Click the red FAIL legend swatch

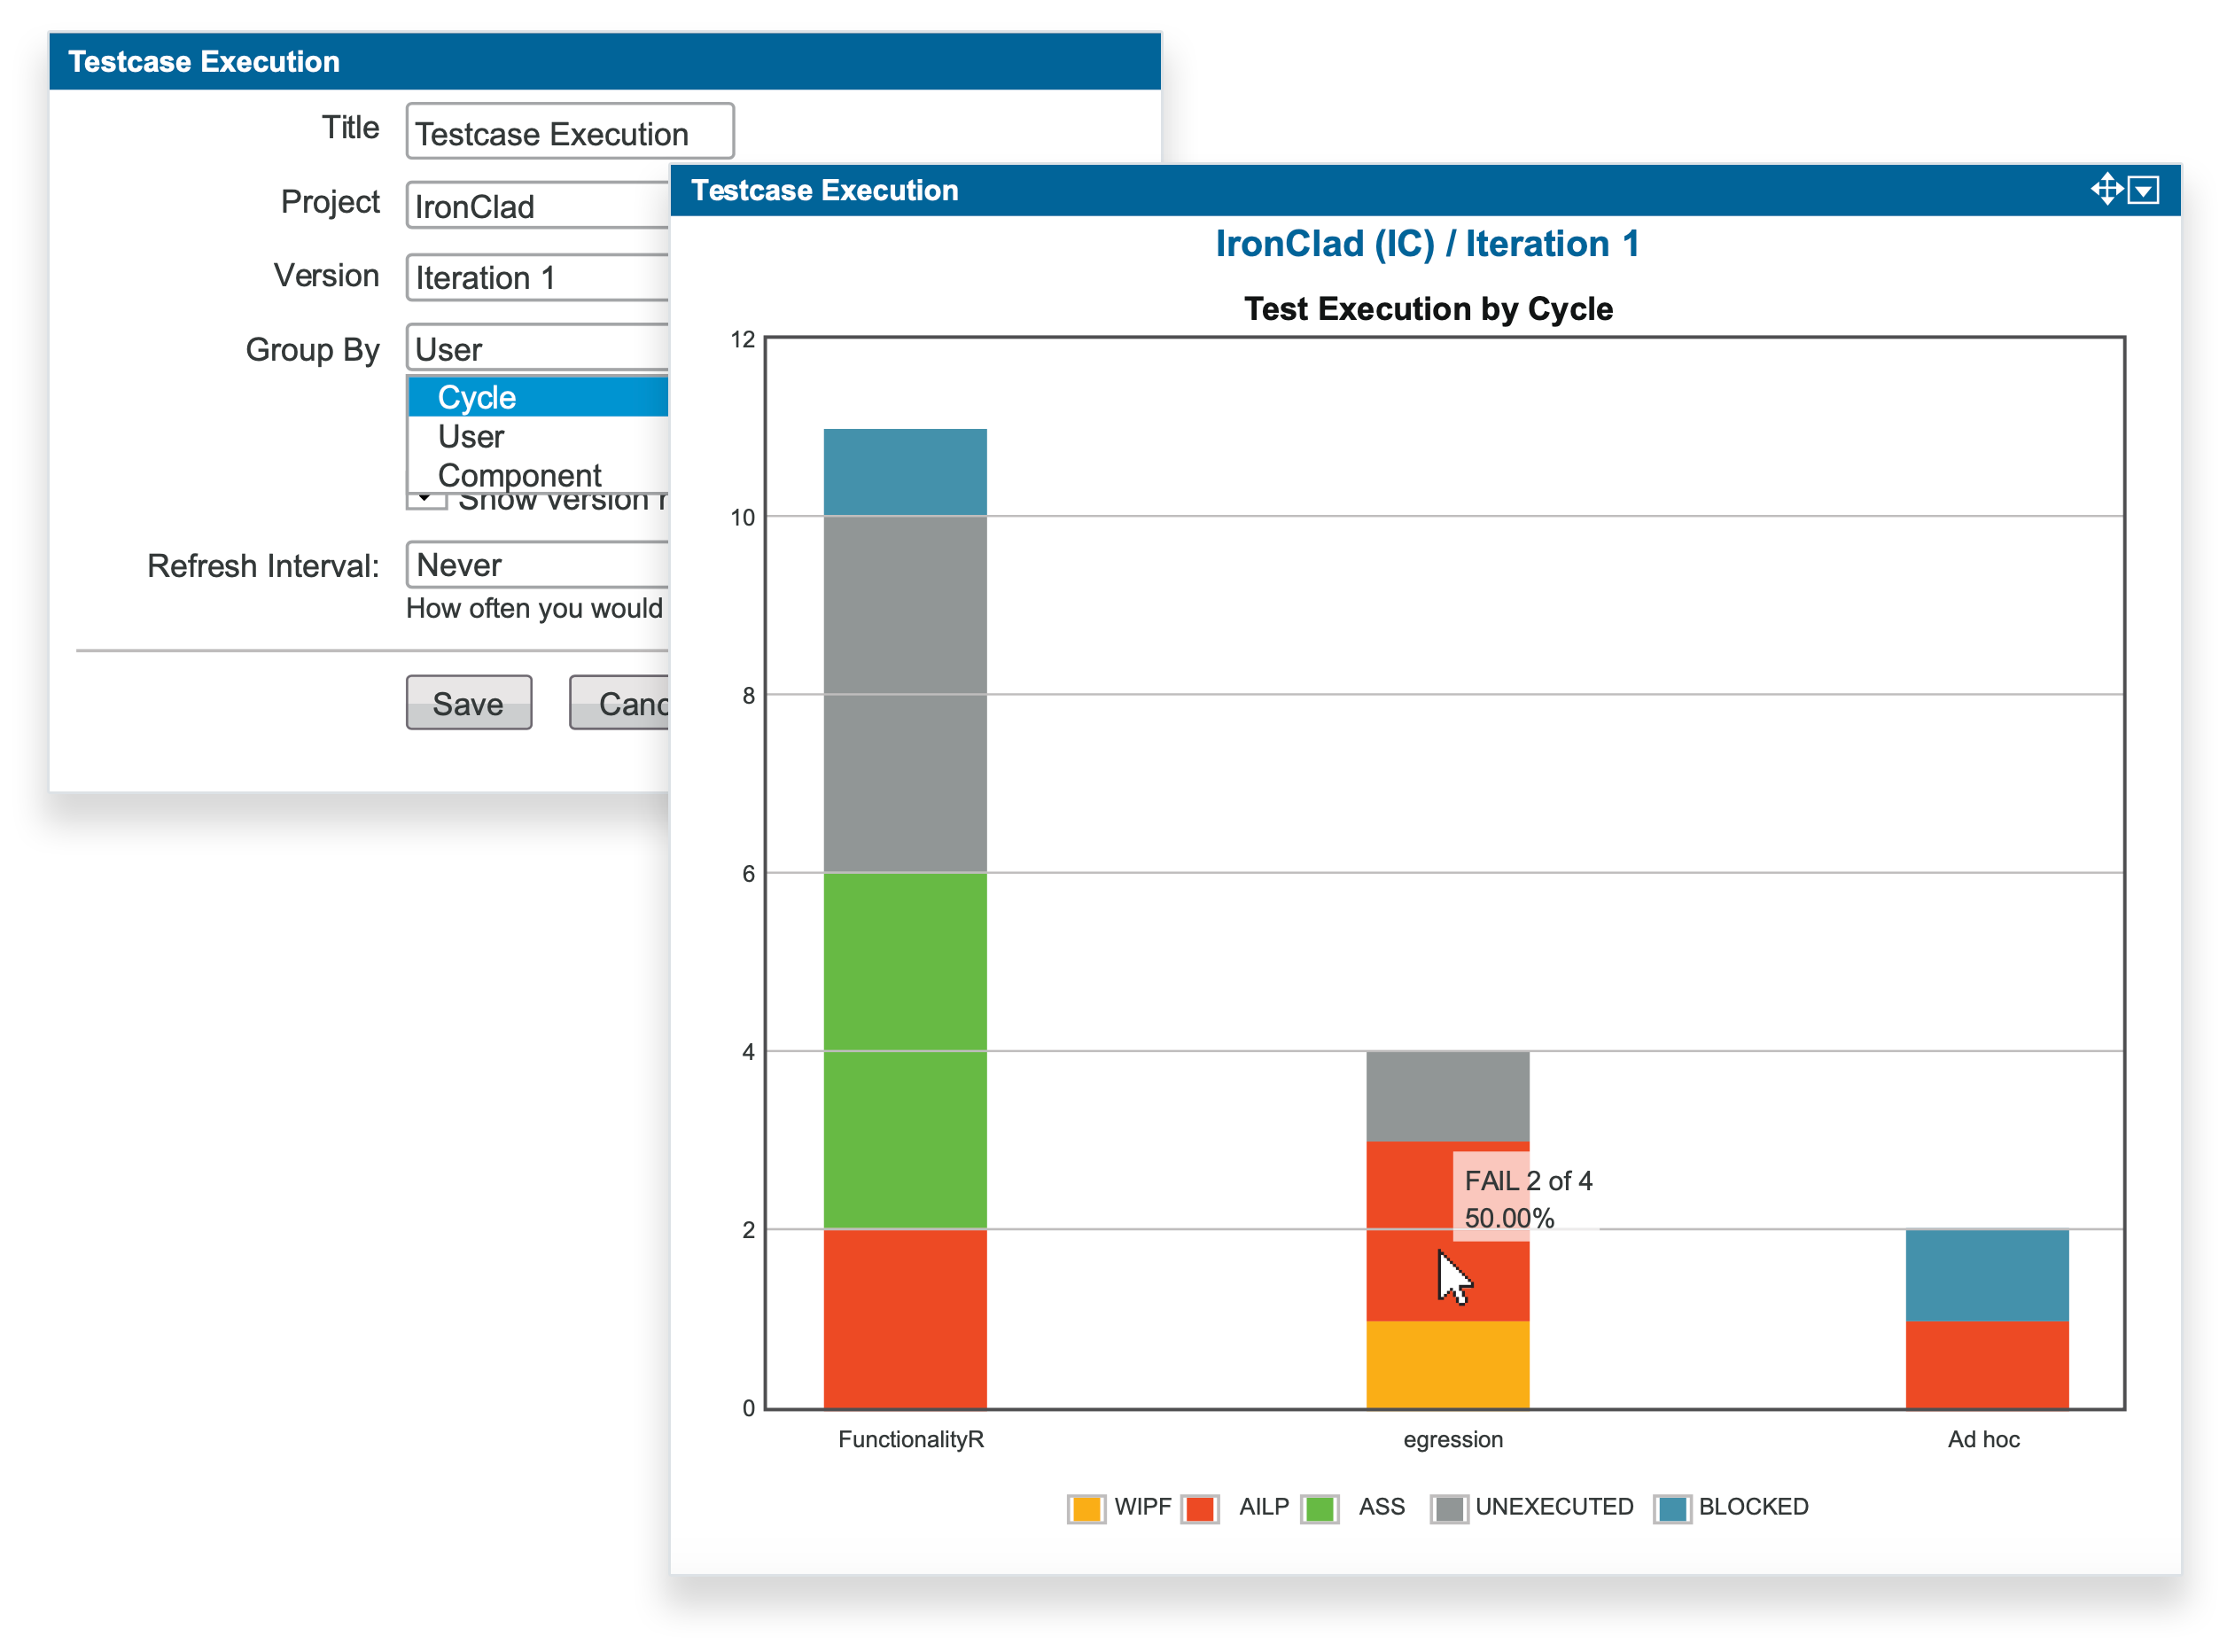[1199, 1507]
